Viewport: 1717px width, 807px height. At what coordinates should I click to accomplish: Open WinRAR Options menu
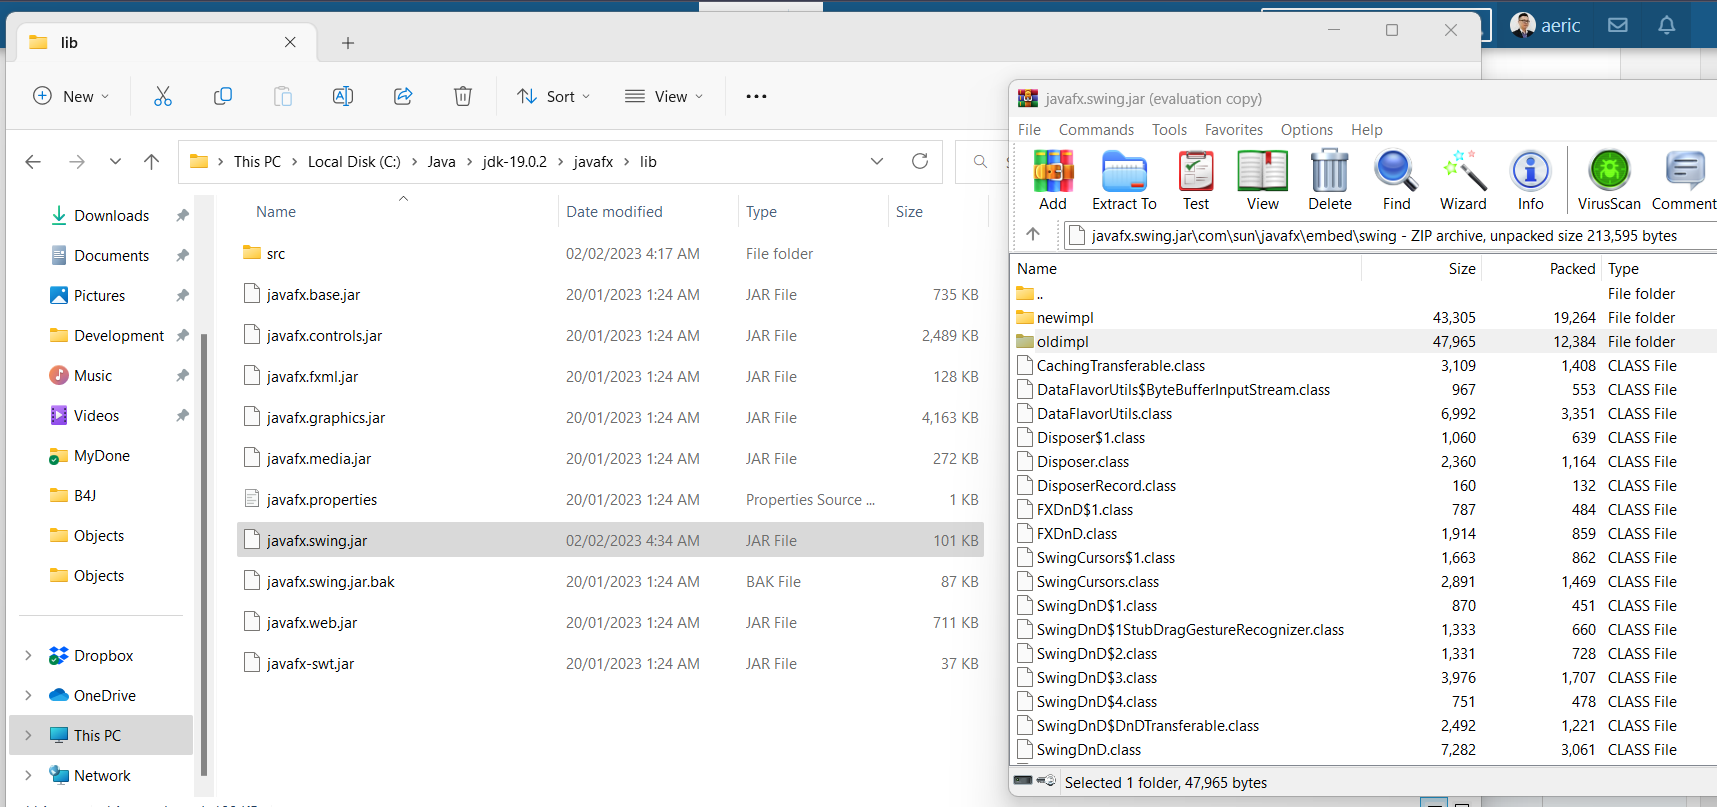pos(1307,129)
